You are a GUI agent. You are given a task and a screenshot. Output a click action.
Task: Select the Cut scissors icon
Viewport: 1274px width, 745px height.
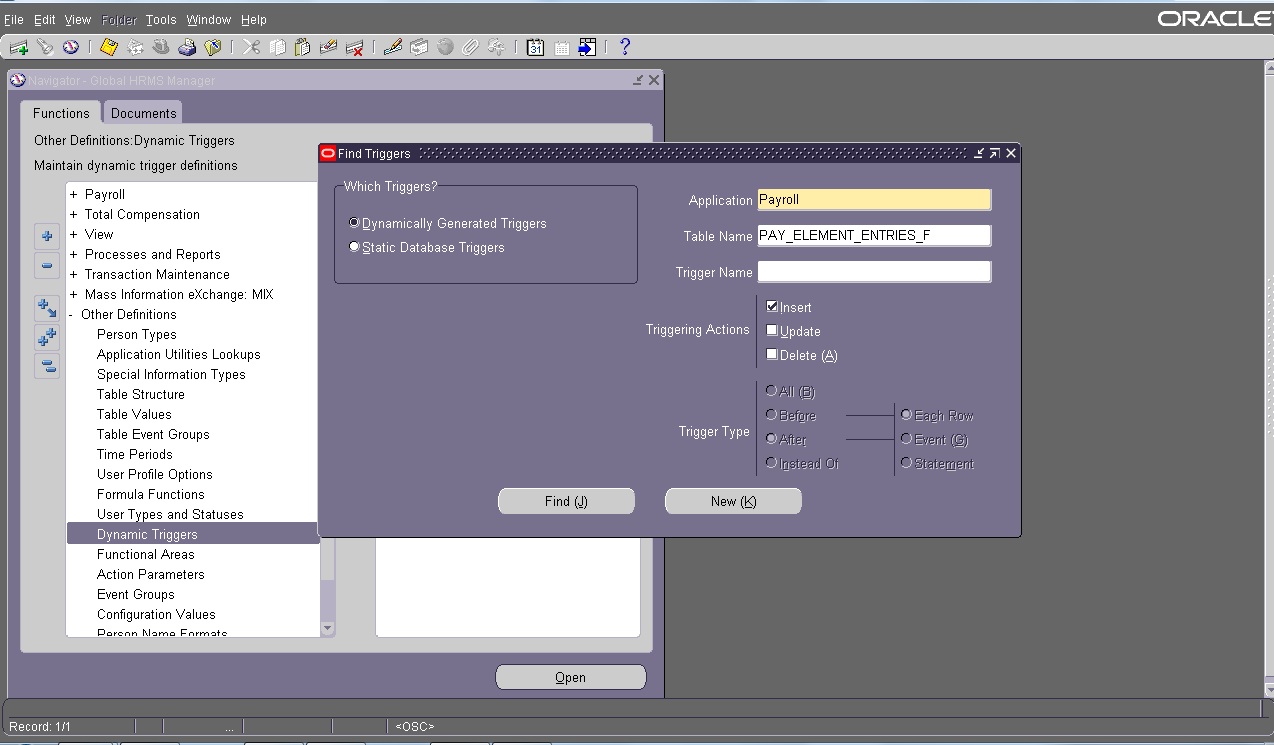[250, 46]
